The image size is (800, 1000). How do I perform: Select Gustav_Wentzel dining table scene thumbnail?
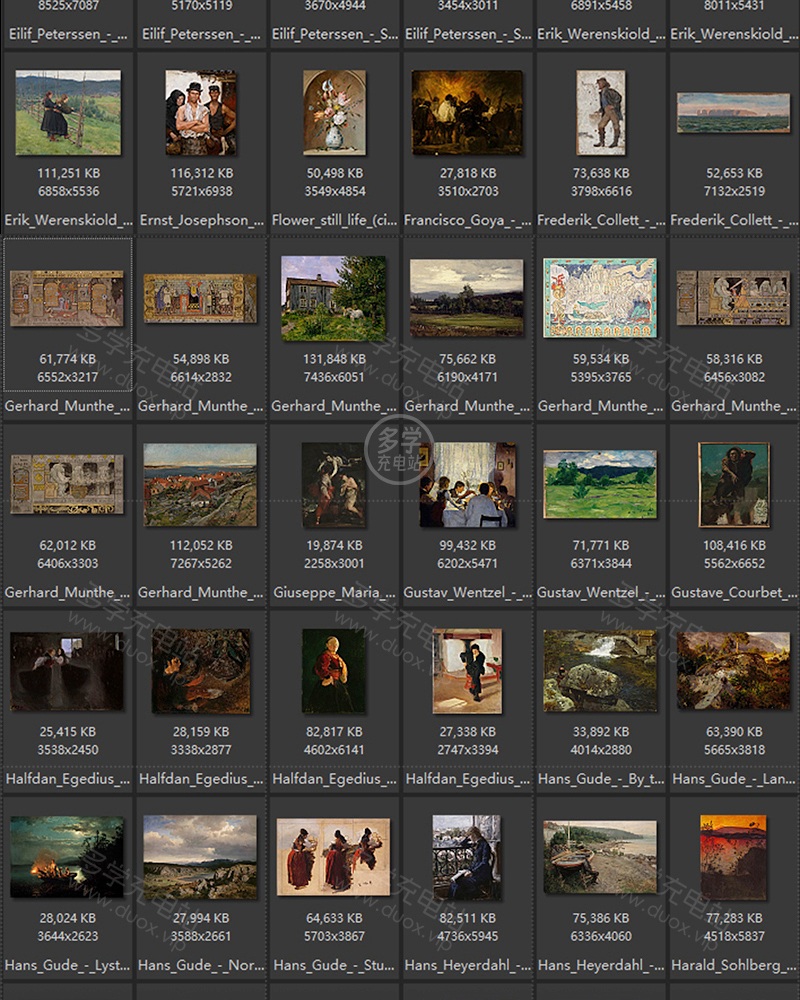coord(467,484)
